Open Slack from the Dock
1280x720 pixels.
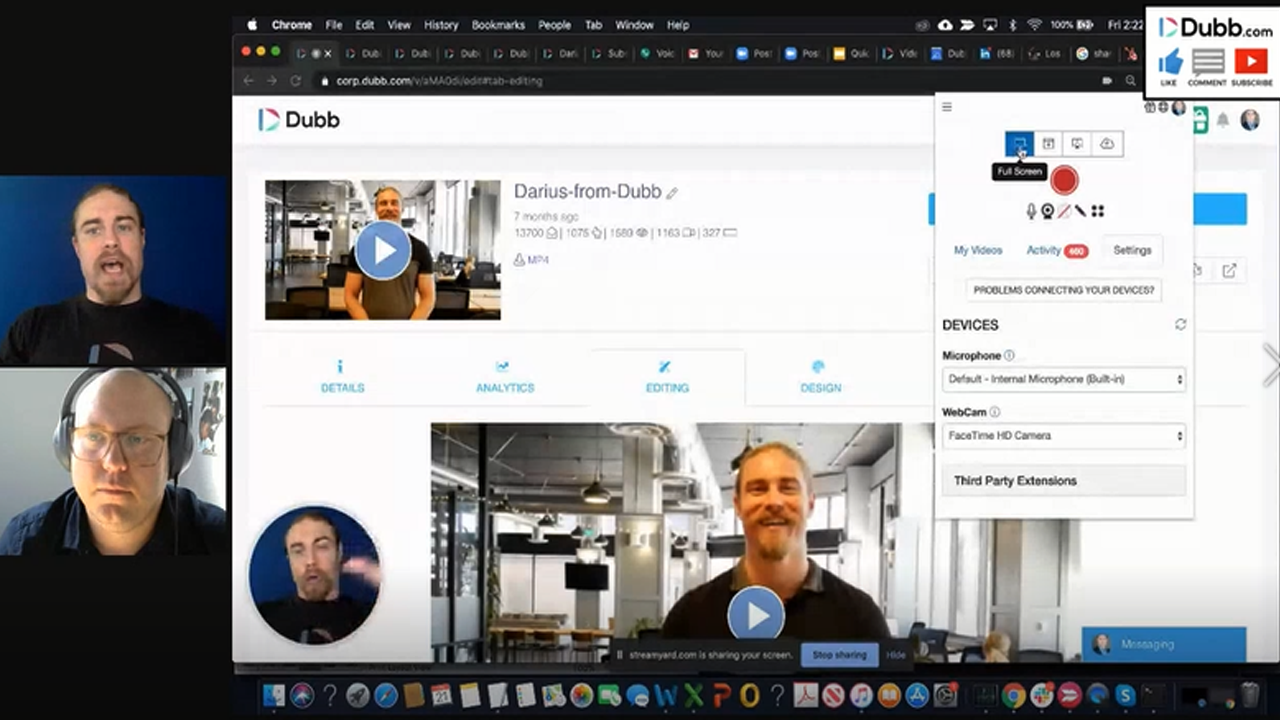click(x=1041, y=695)
